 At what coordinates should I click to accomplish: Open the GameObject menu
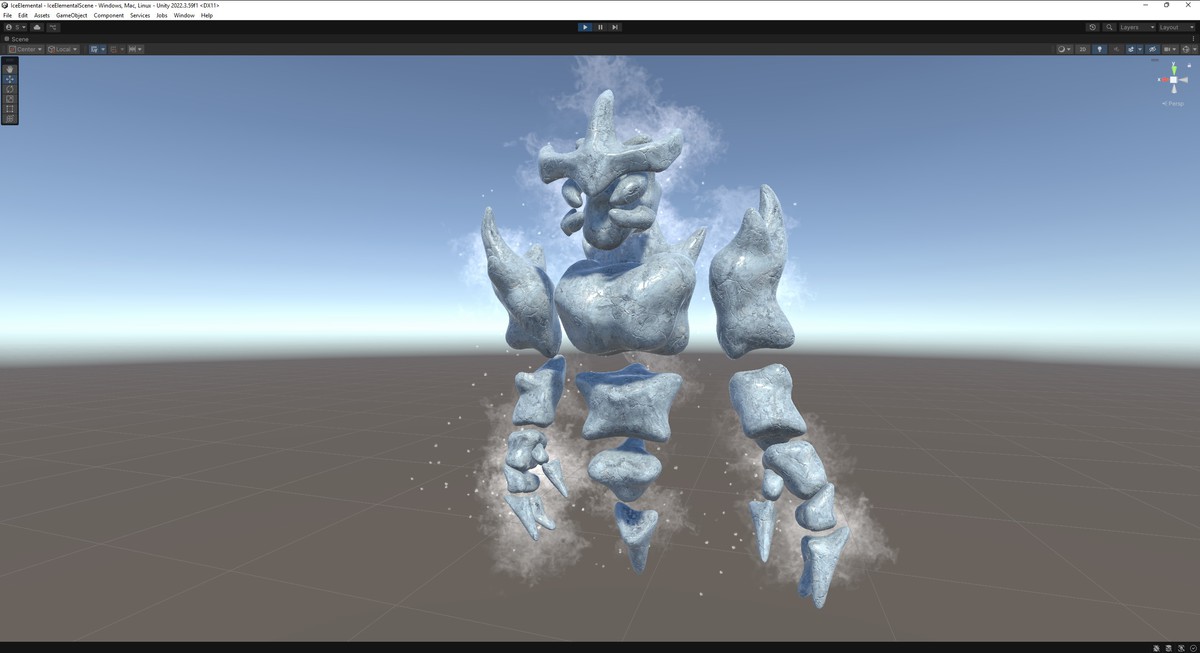[71, 15]
